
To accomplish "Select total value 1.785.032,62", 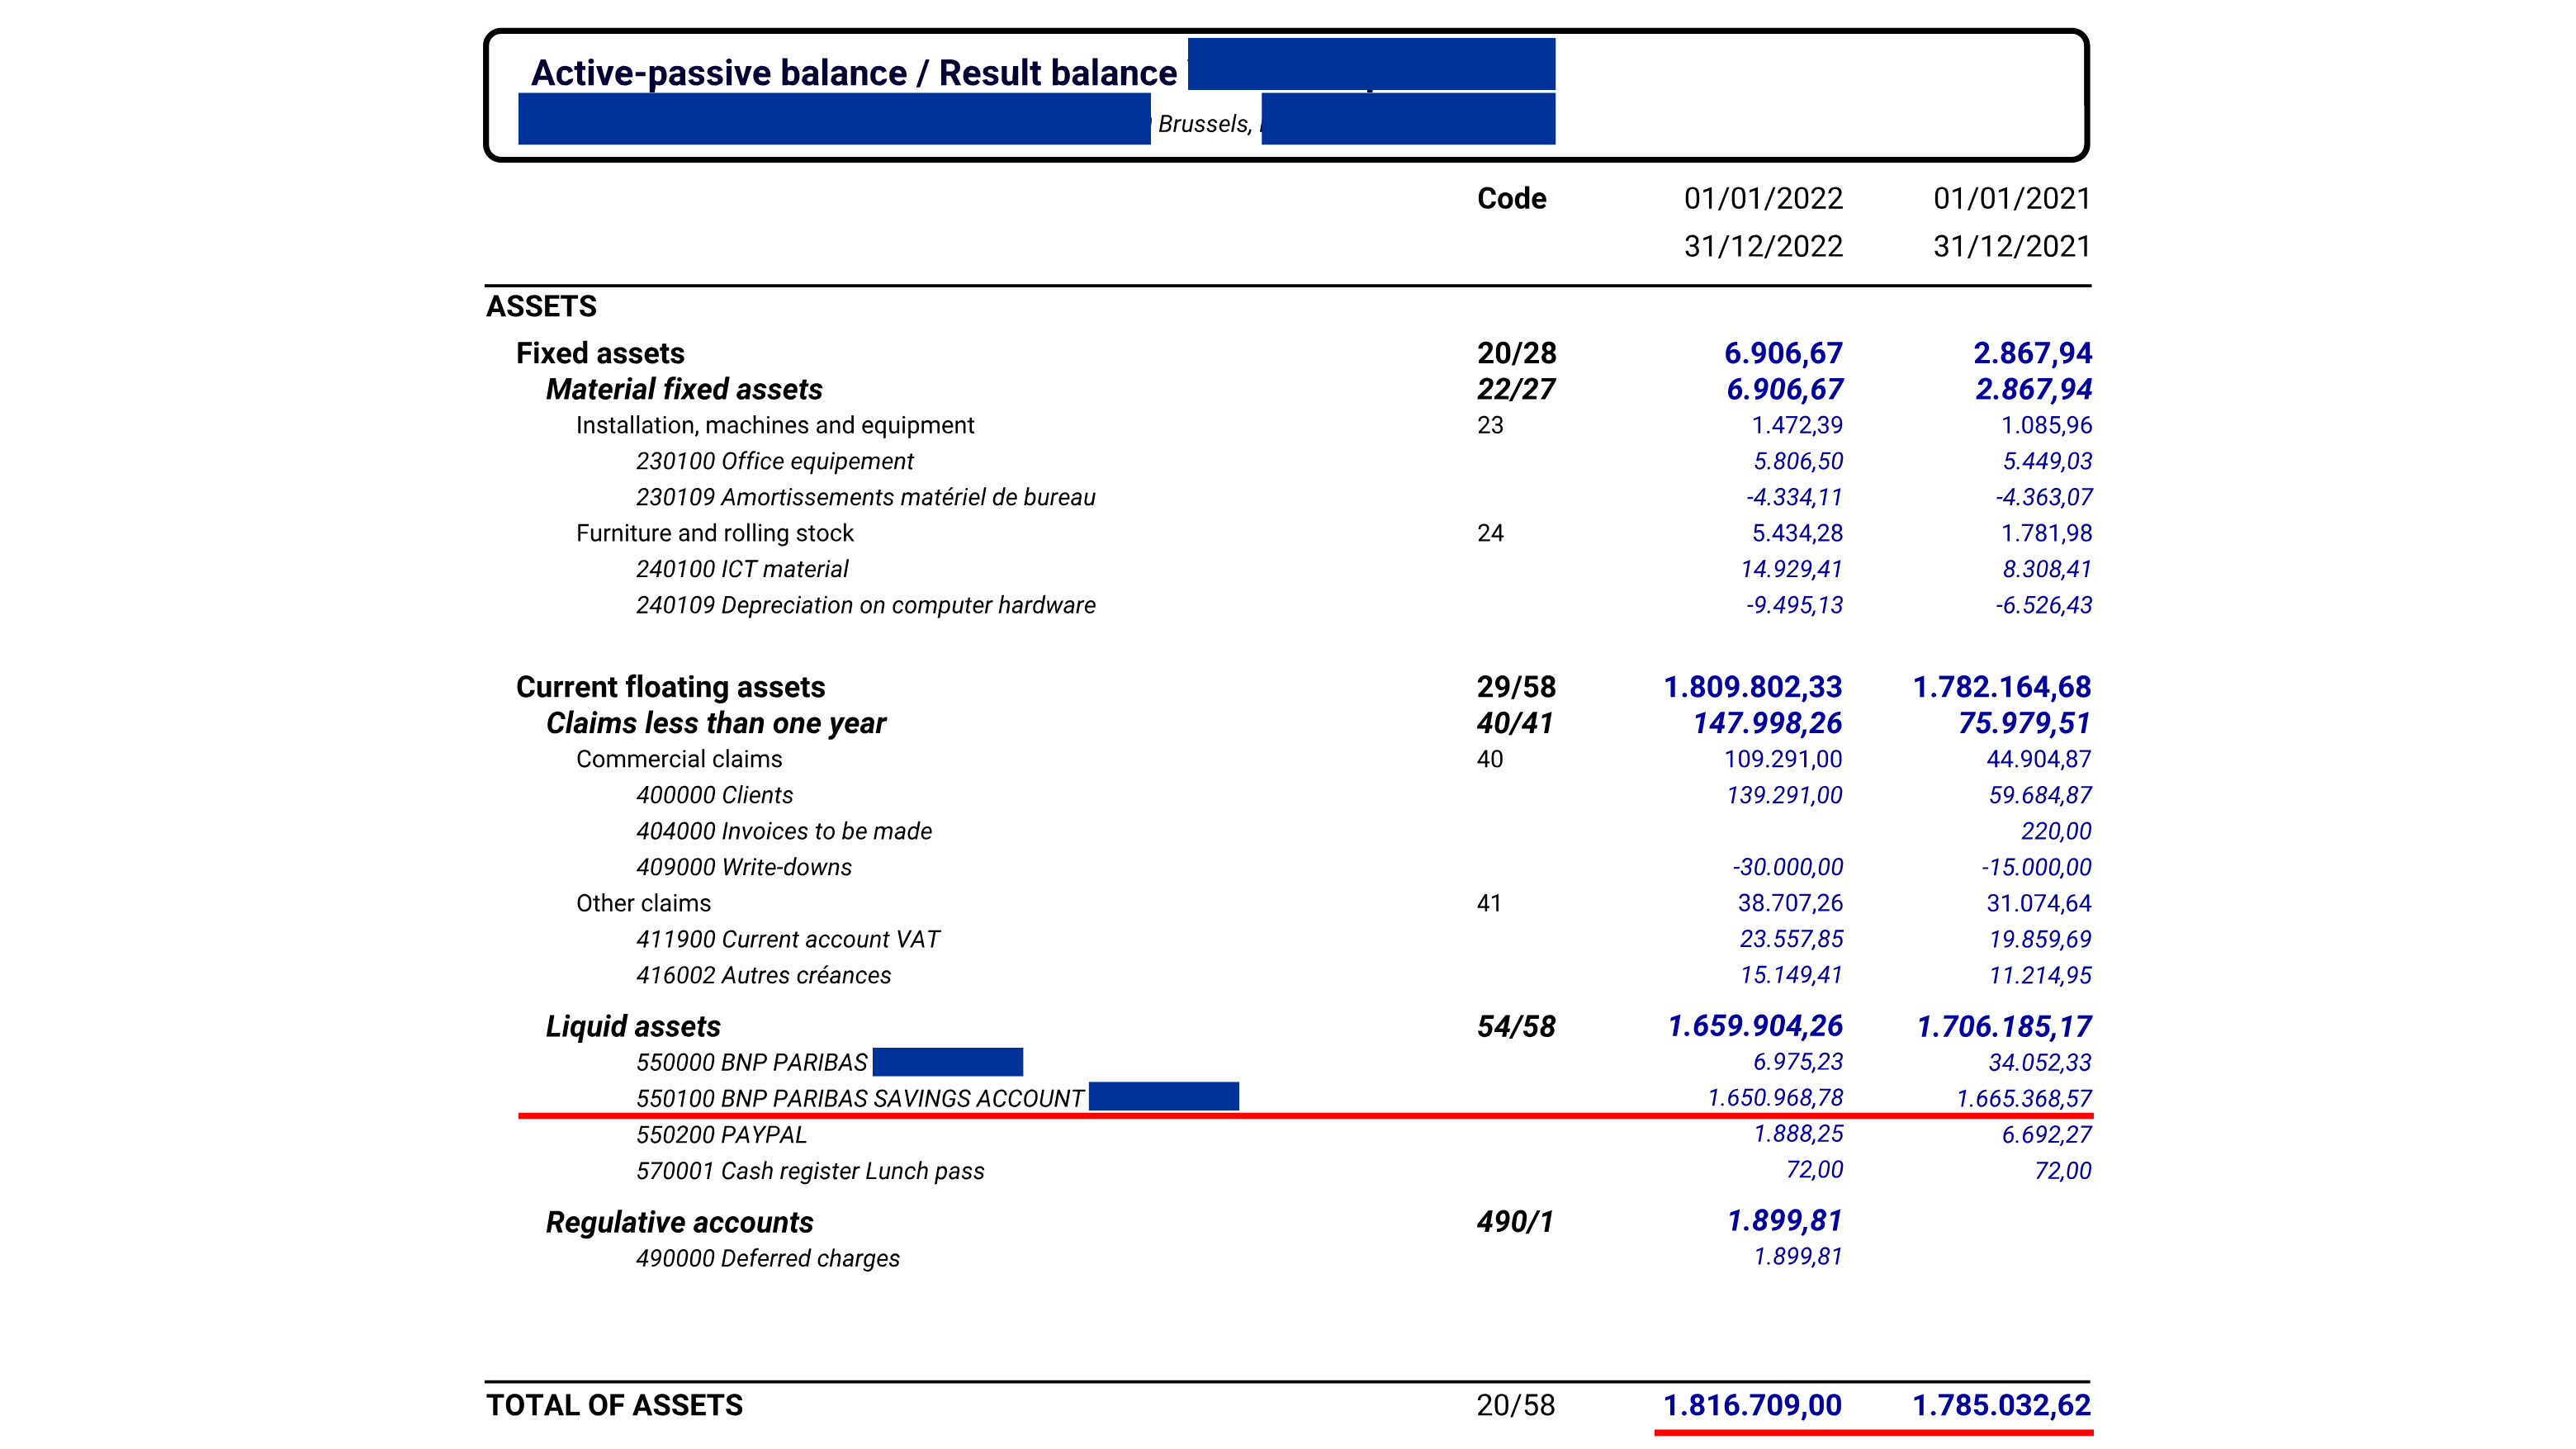I will (2001, 1405).
